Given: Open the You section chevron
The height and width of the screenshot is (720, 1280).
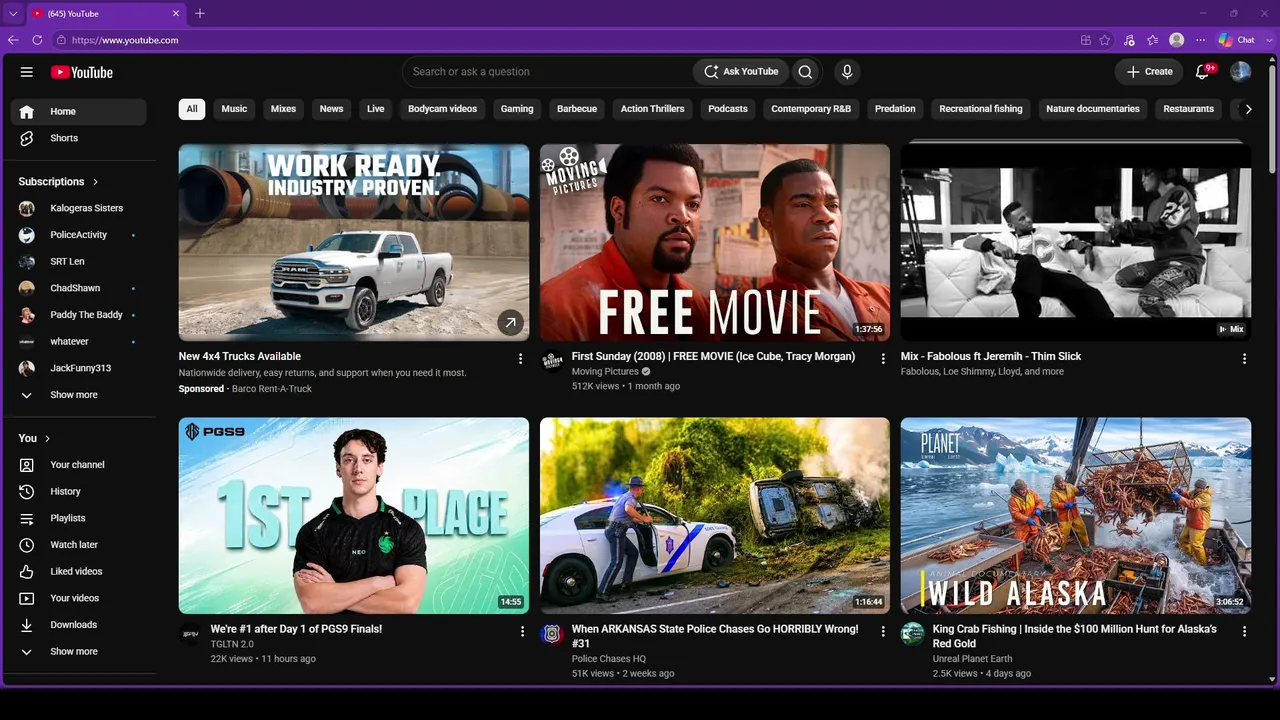Looking at the screenshot, I should [47, 439].
